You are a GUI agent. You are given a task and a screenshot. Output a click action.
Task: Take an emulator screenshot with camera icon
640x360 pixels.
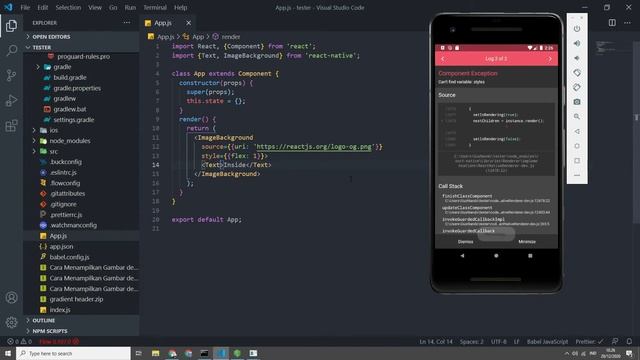pos(577,102)
